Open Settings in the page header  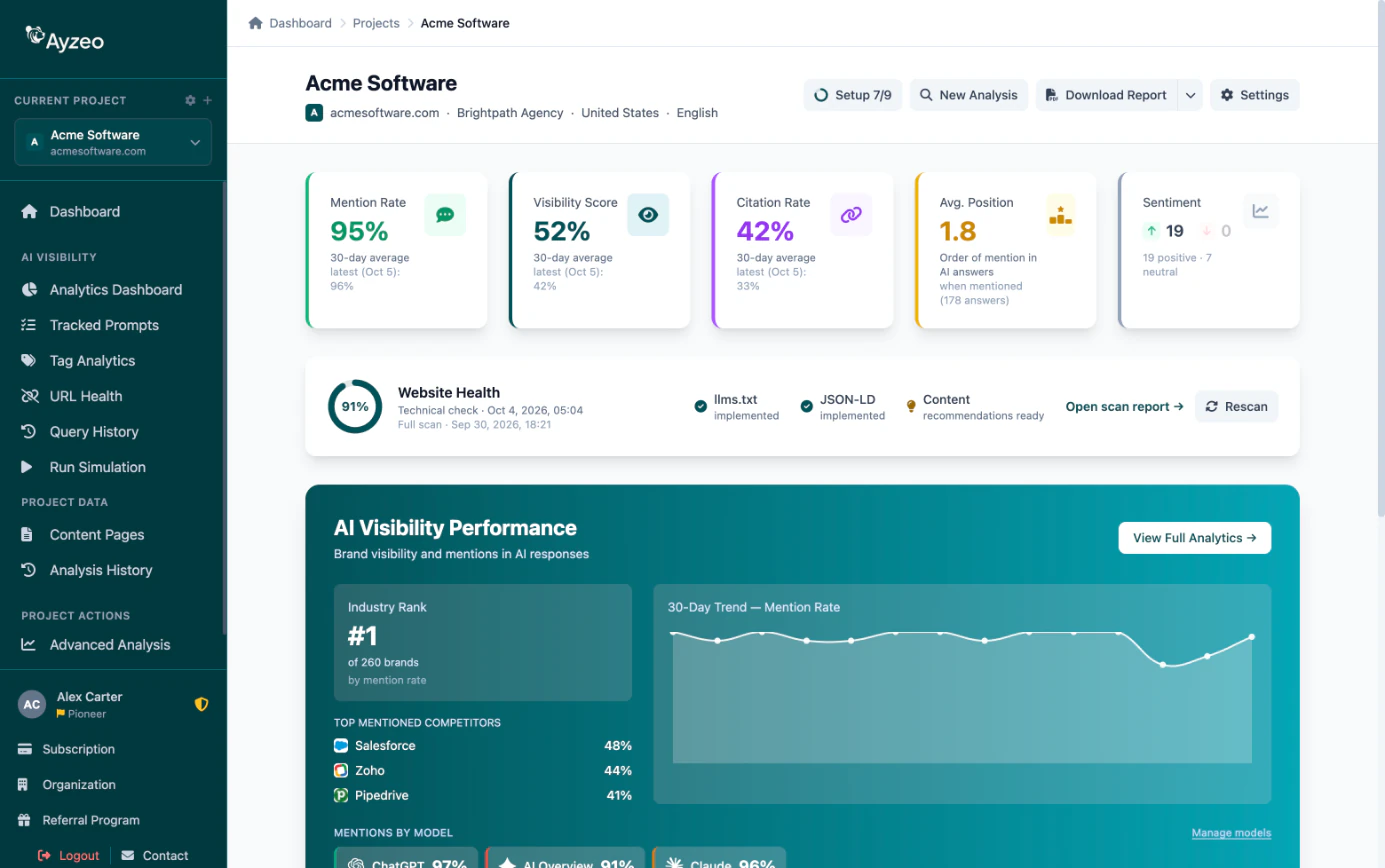(x=1255, y=95)
